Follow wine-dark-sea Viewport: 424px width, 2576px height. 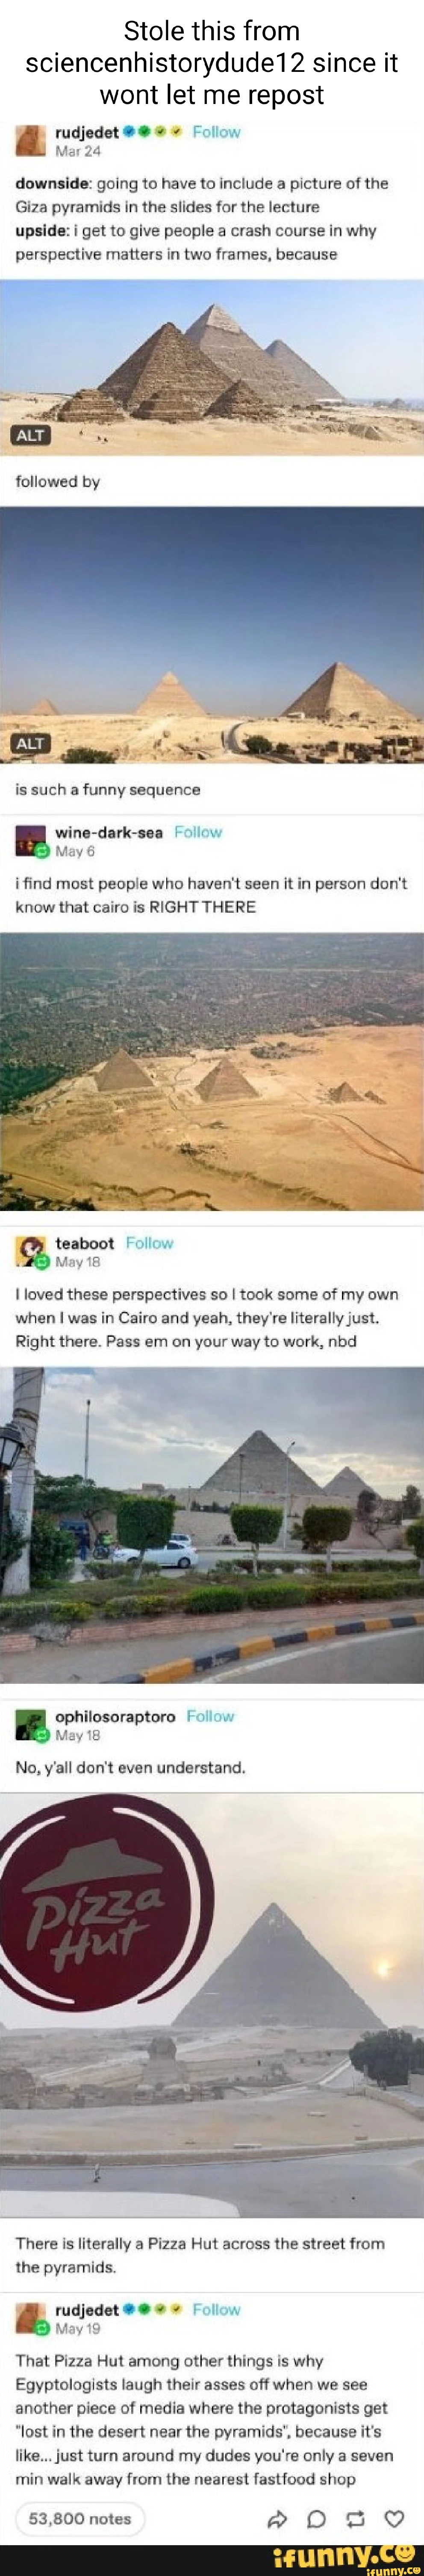tap(197, 832)
